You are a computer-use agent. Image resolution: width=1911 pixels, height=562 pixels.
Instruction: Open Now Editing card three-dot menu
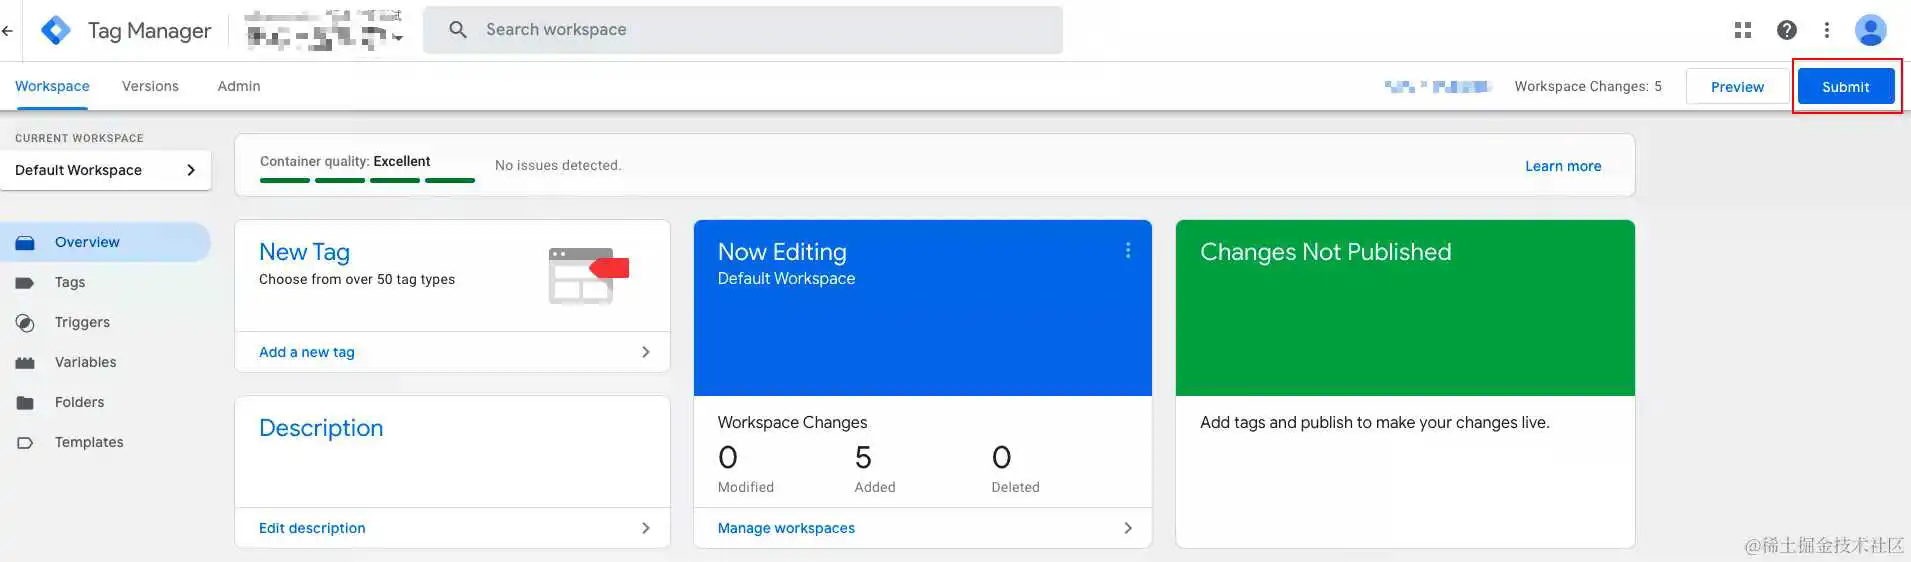click(x=1128, y=251)
